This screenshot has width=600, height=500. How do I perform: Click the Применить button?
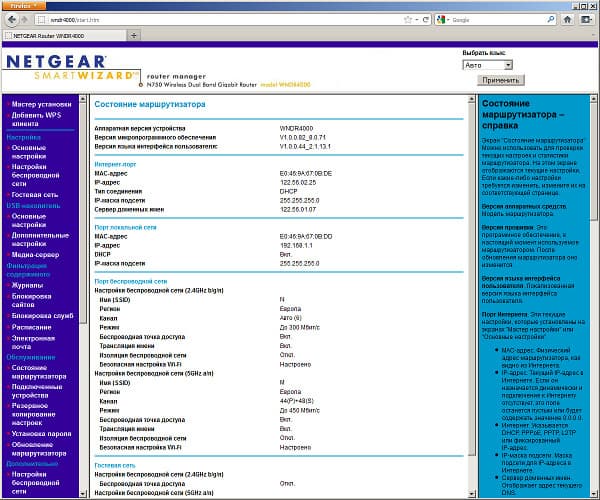tap(501, 80)
